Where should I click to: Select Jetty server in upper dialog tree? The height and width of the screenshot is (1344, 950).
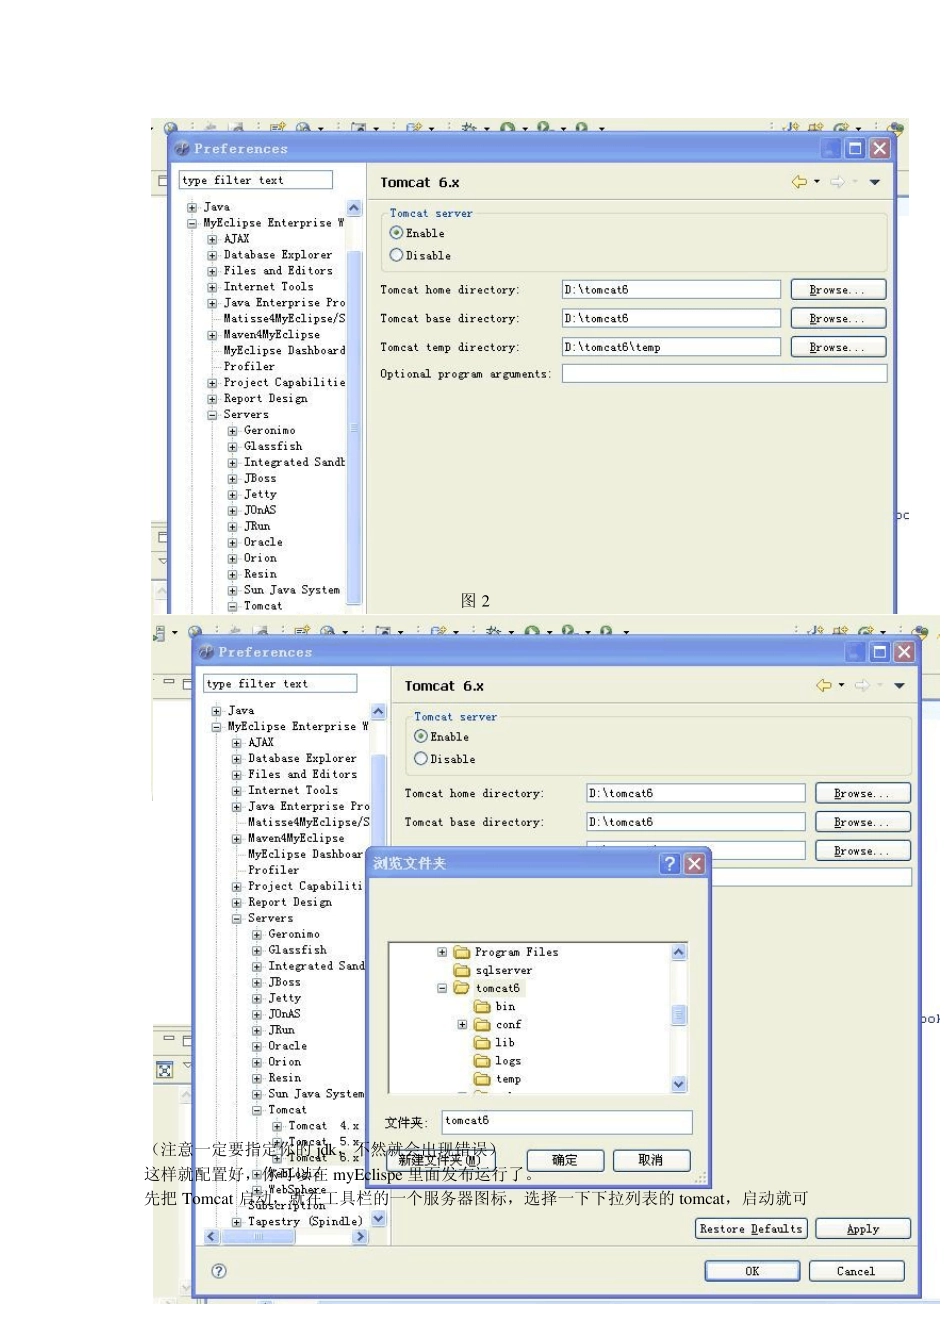(x=260, y=494)
